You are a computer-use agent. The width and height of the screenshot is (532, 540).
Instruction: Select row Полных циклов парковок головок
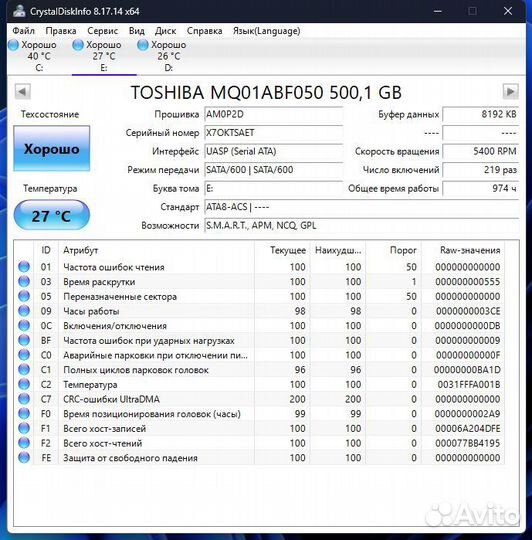tap(259, 370)
